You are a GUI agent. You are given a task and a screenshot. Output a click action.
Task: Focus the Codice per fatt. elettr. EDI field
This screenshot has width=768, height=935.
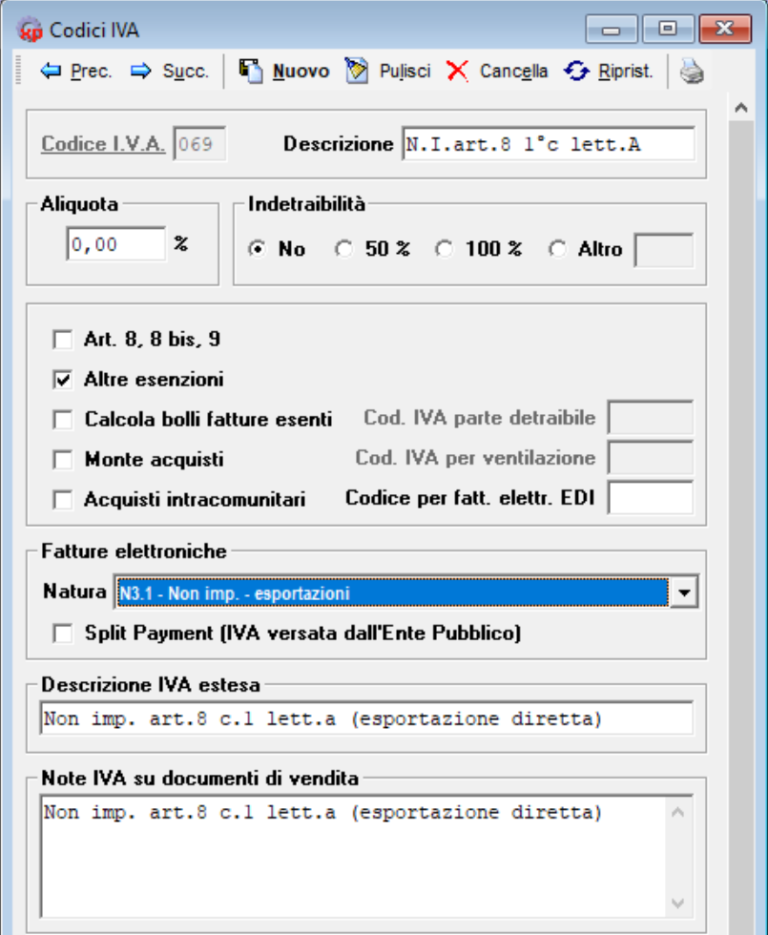pos(650,497)
